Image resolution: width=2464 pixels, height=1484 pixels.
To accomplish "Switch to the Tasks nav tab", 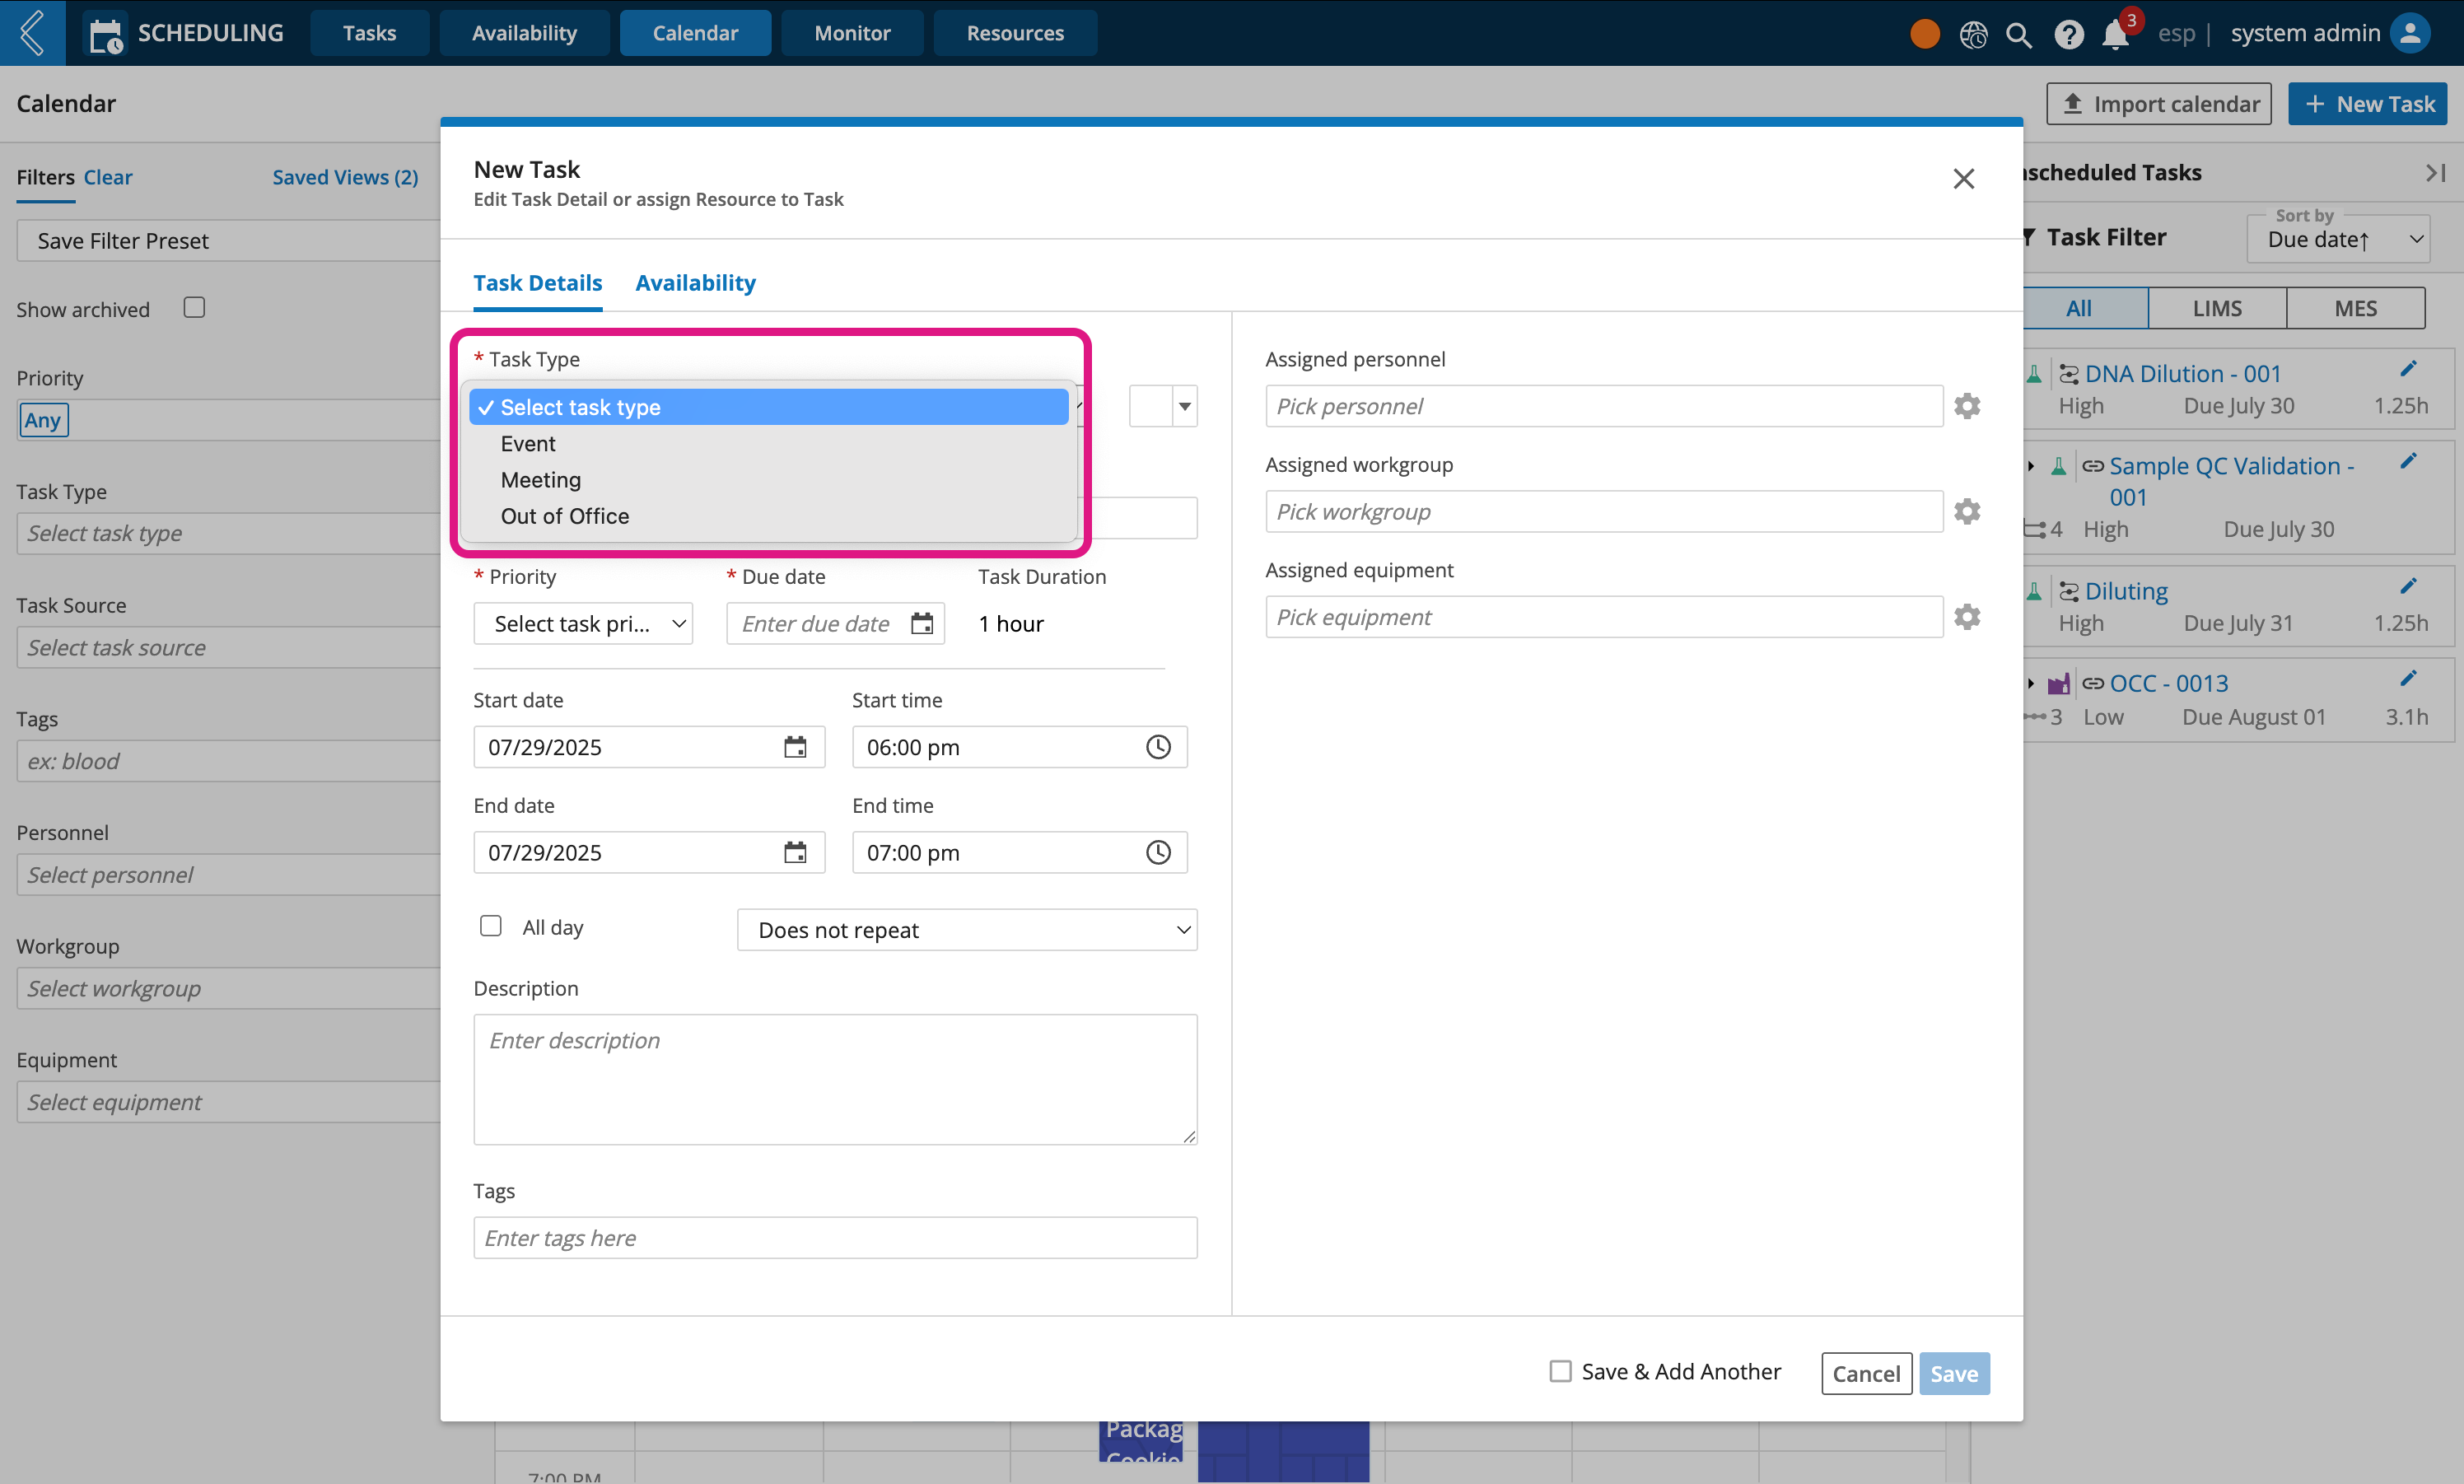I will pos(370,33).
